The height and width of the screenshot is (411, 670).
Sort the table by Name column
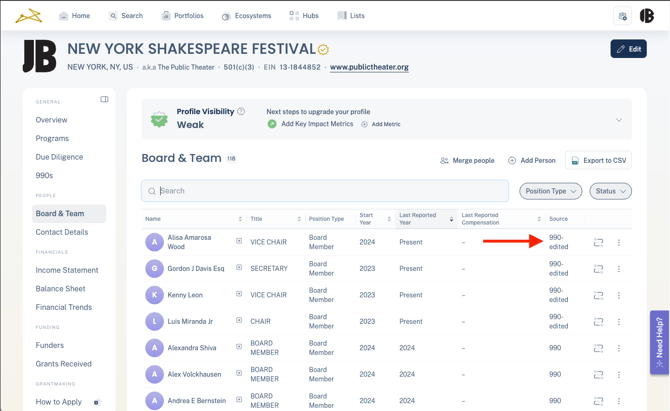[240, 219]
